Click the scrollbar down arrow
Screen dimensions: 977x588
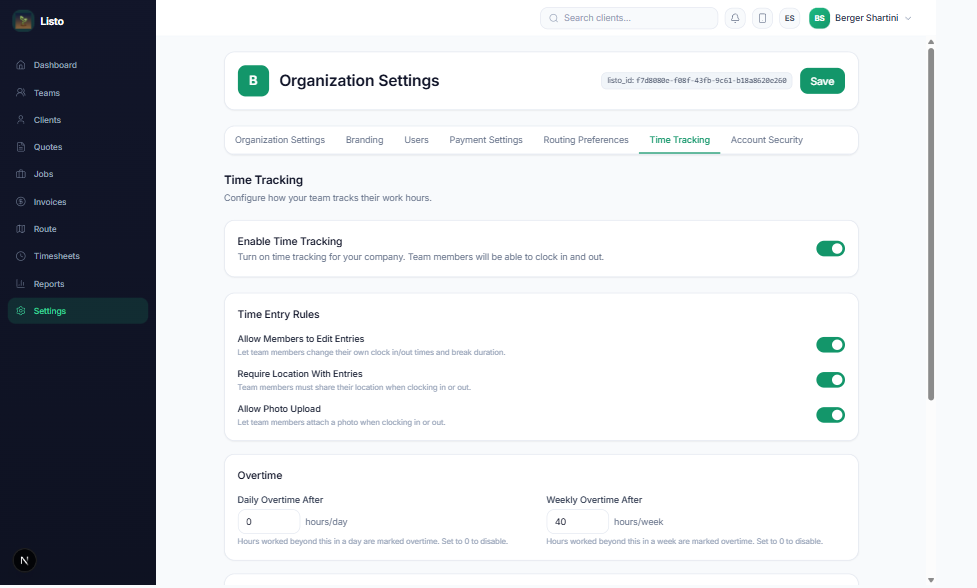click(x=931, y=580)
